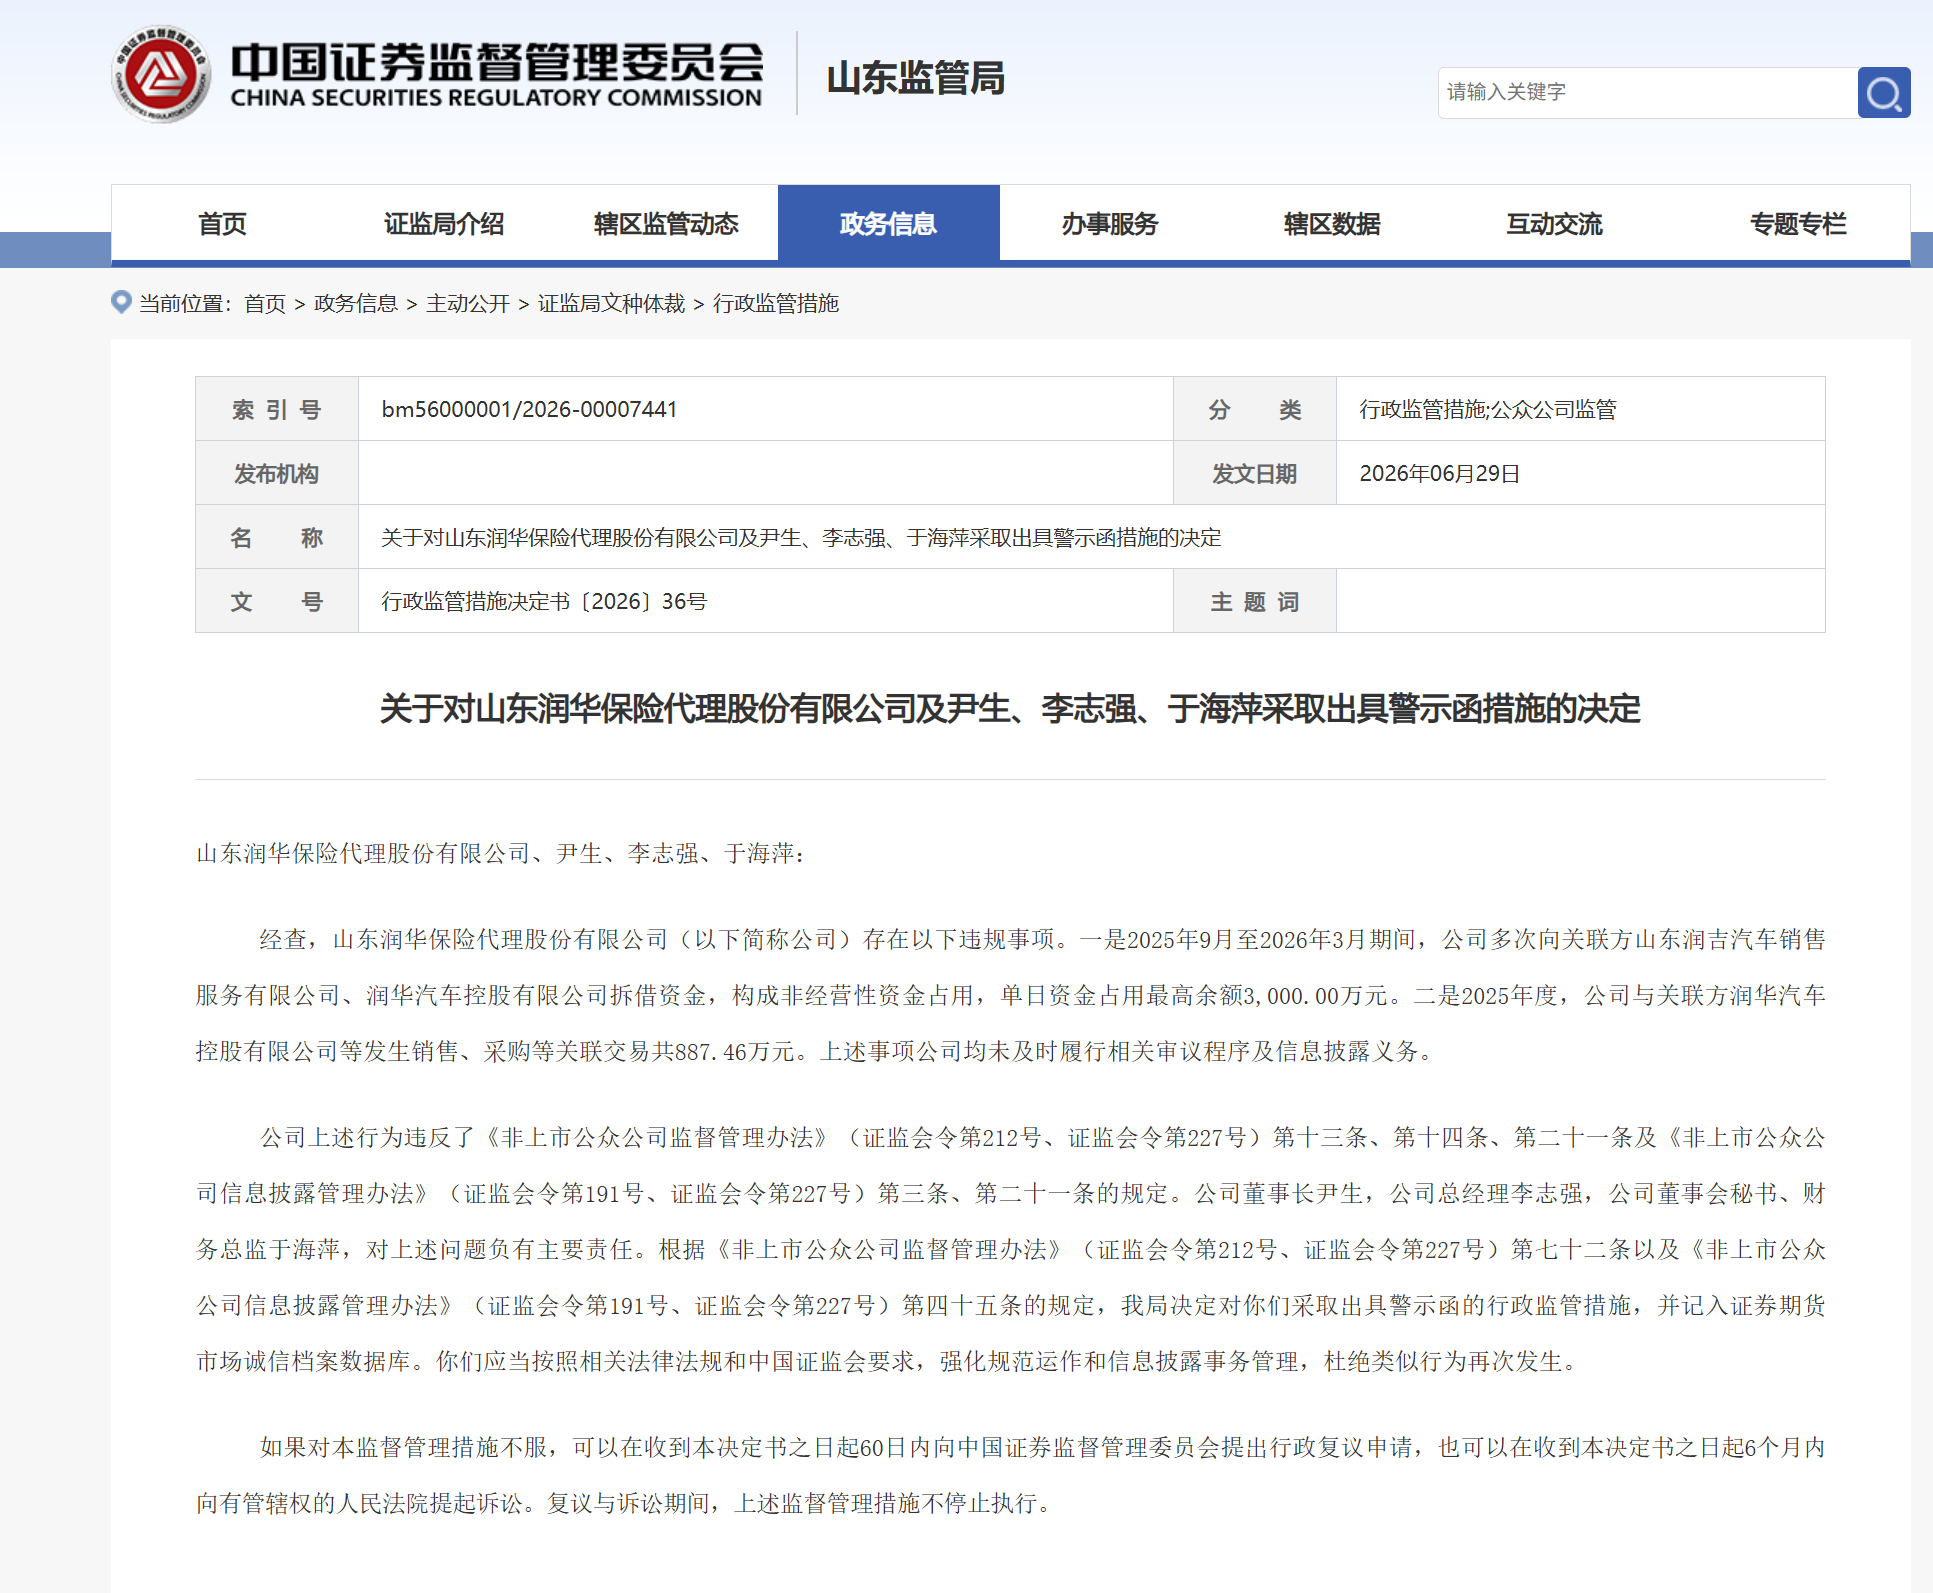Click the 文号 label cell
1933x1593 pixels.
point(277,601)
